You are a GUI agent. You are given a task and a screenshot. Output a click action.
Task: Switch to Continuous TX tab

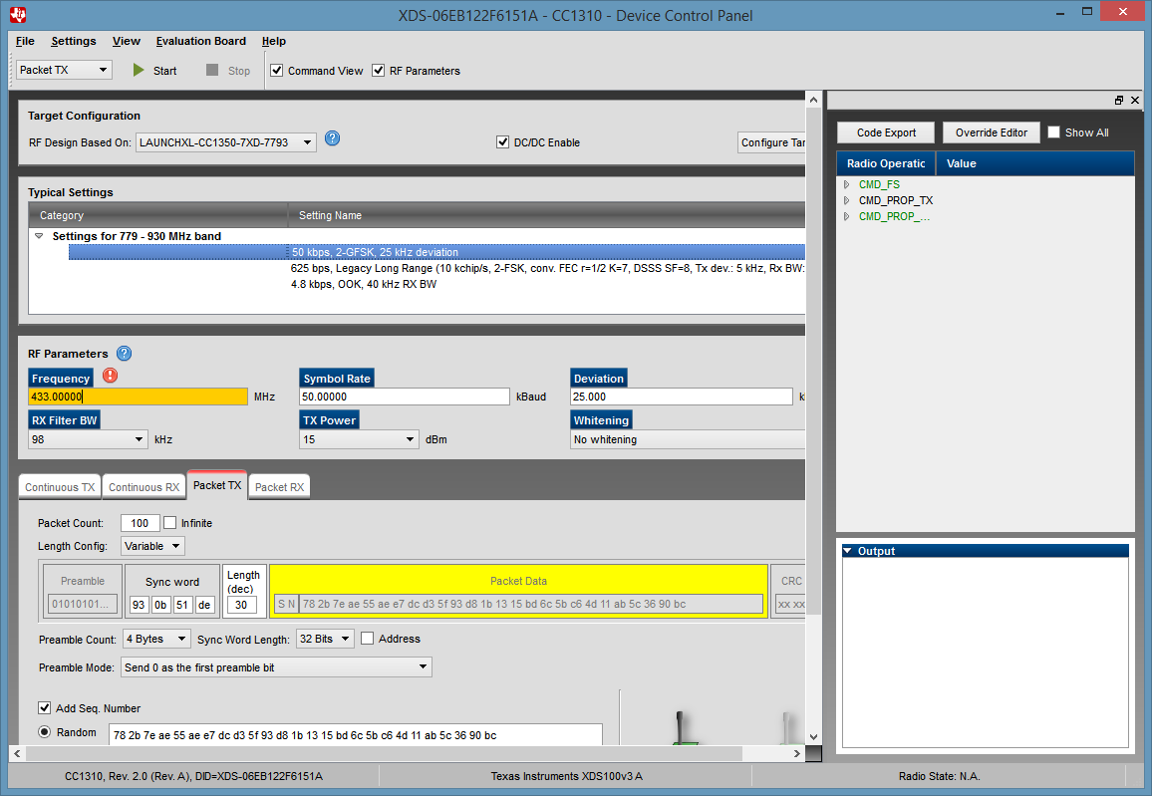(60, 487)
